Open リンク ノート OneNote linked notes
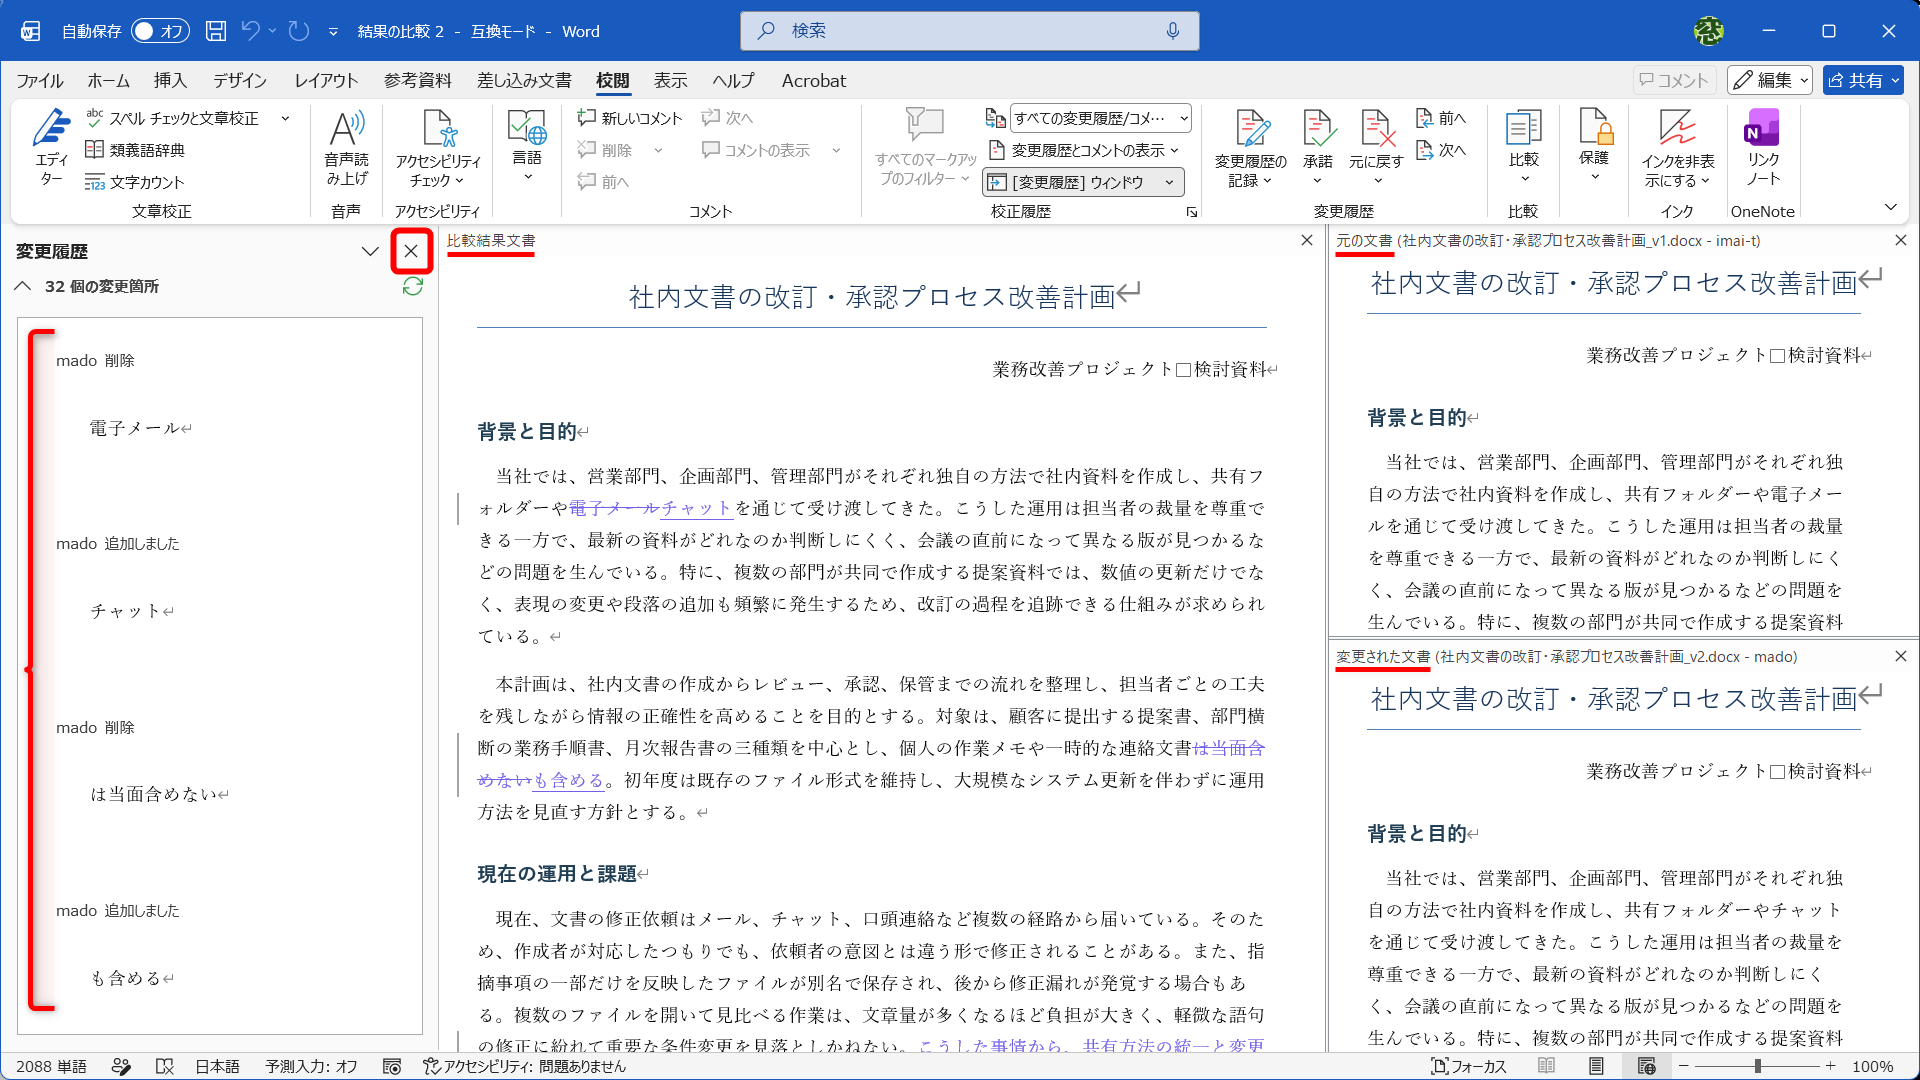This screenshot has width=1920, height=1080. [1762, 147]
